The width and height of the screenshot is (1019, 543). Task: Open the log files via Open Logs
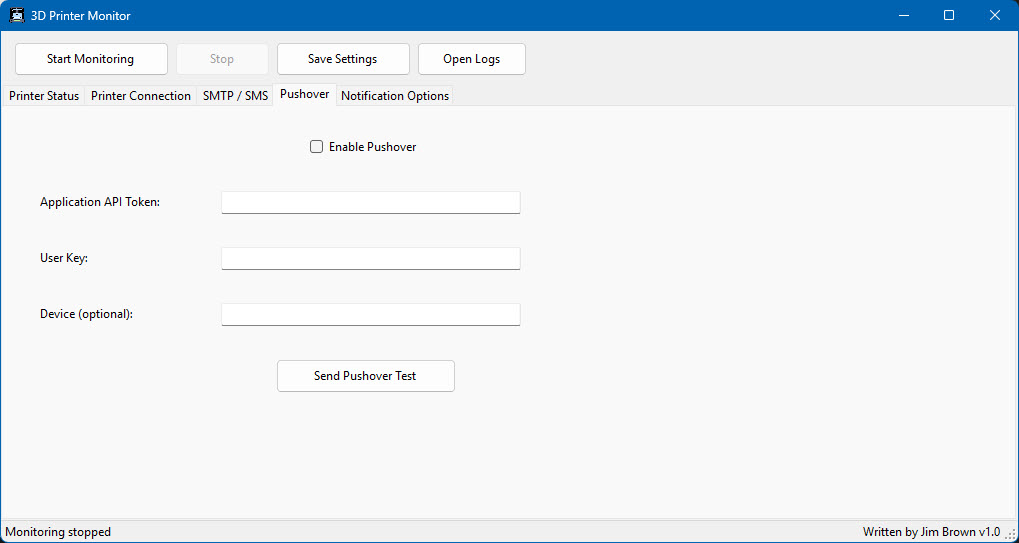[472, 59]
